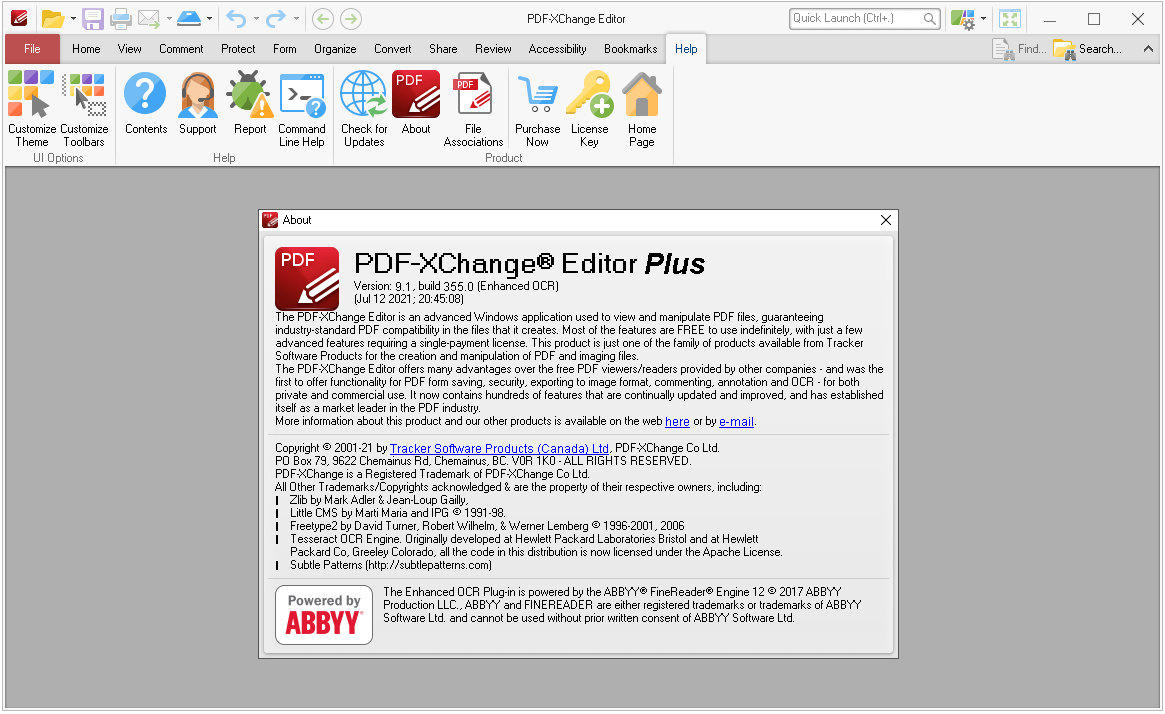Image resolution: width=1165 pixels, height=714 pixels.
Task: Click the Save floppy disk icon
Action: pyautogui.click(x=93, y=19)
